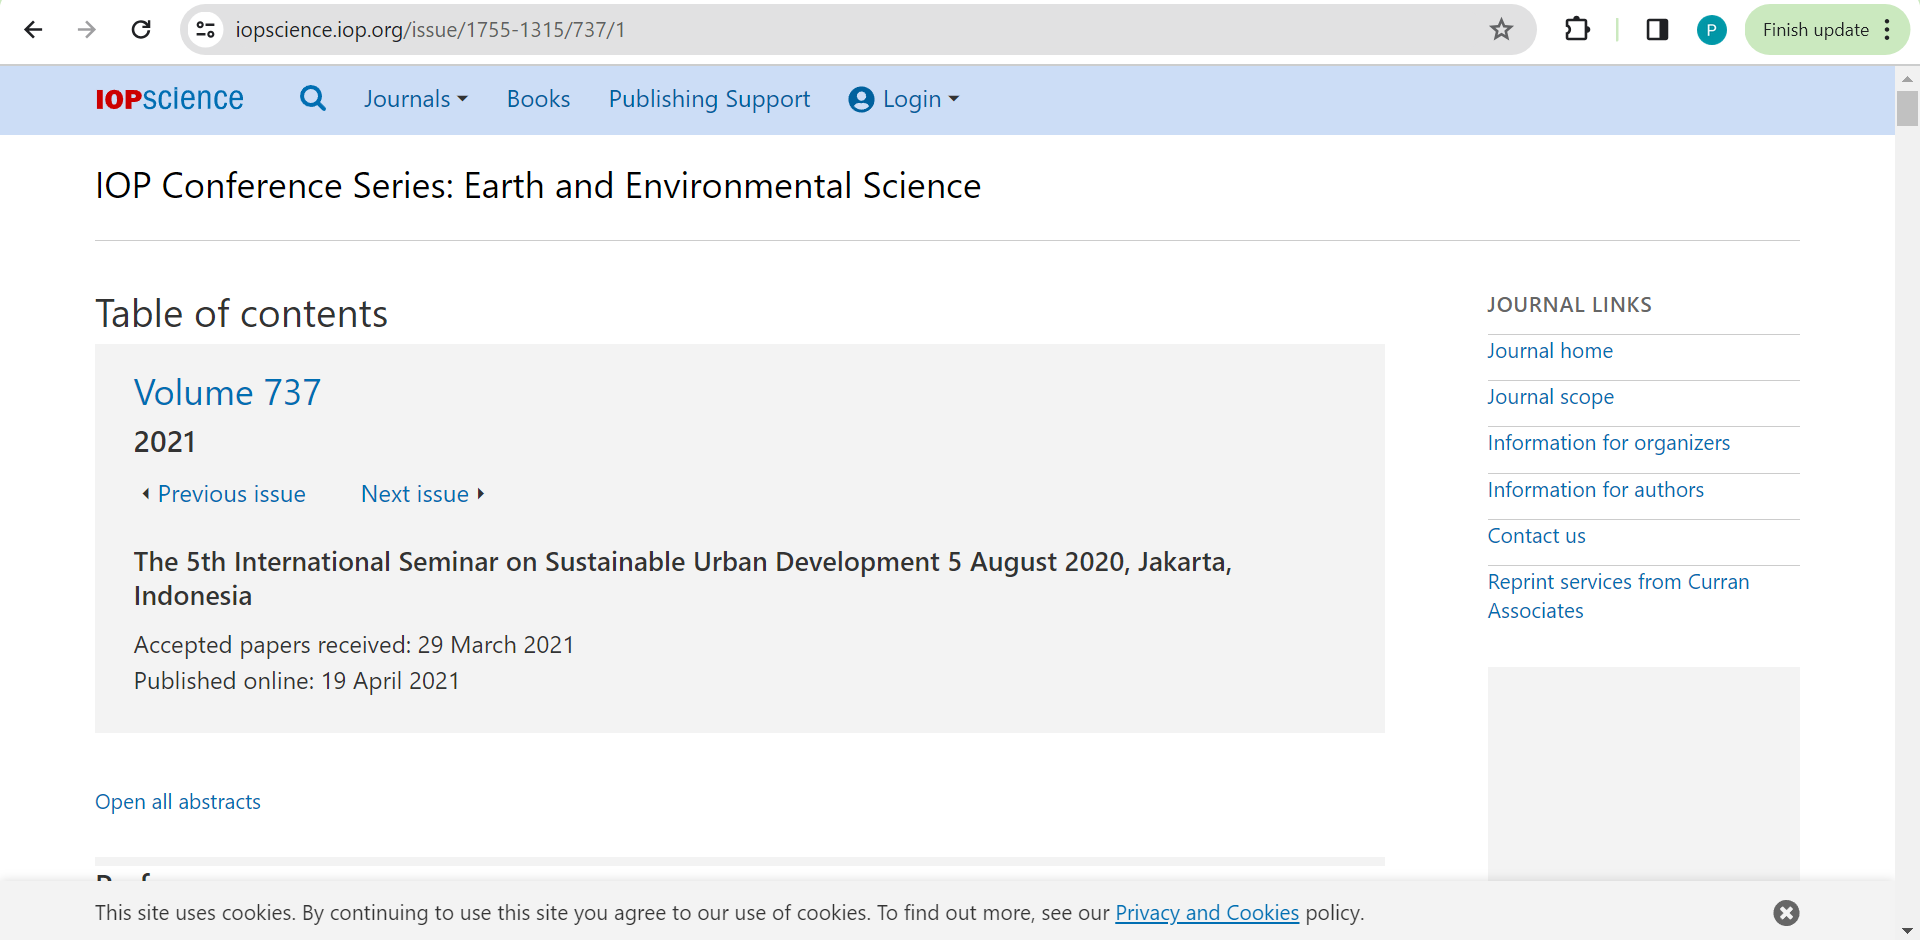Open the Finish update menu
Image resolution: width=1920 pixels, height=940 pixels.
pos(1826,30)
